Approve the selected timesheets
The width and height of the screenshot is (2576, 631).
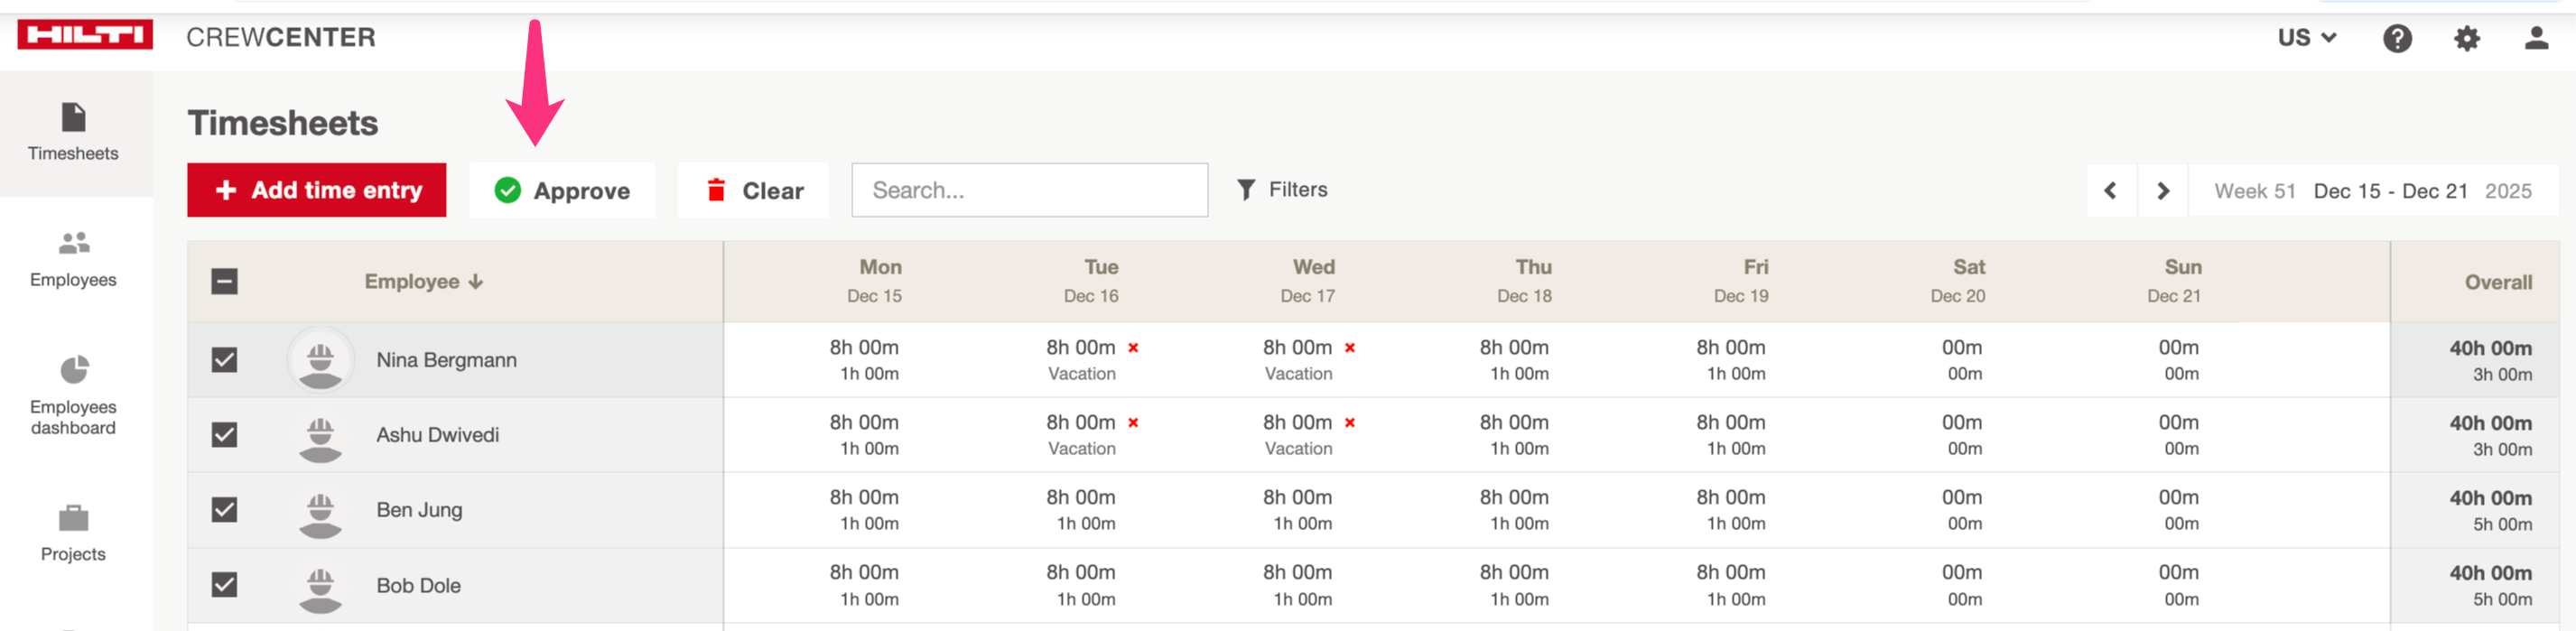[562, 190]
